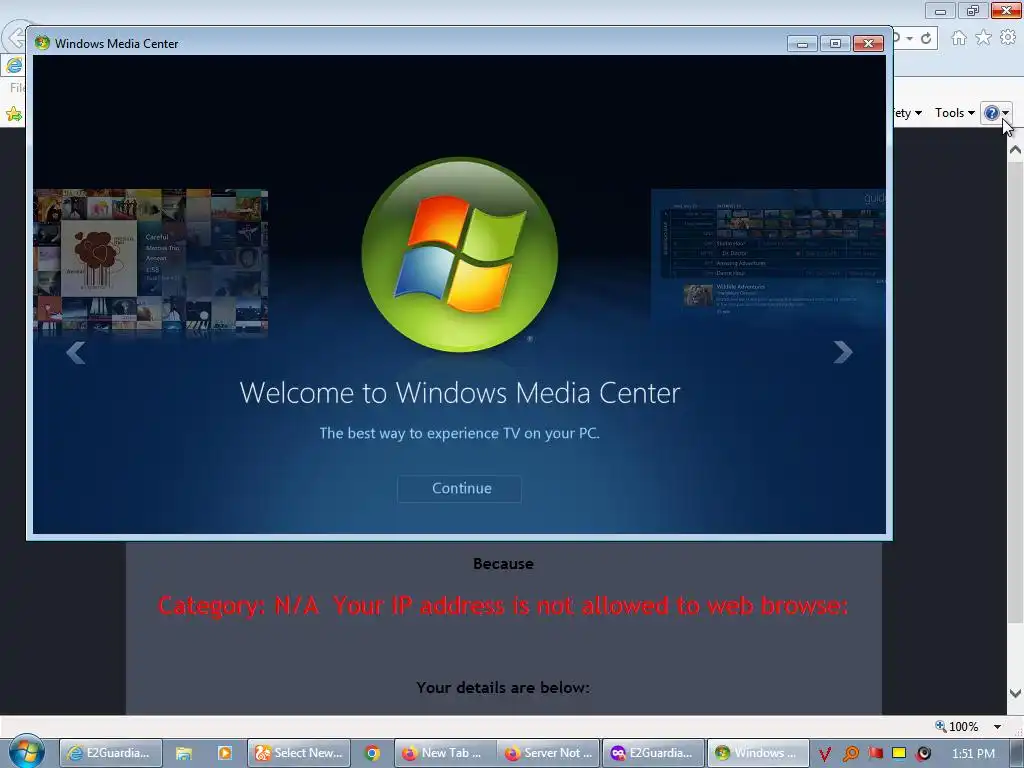Click 'Welcome to Windows Media Center' heading

pyautogui.click(x=460, y=392)
